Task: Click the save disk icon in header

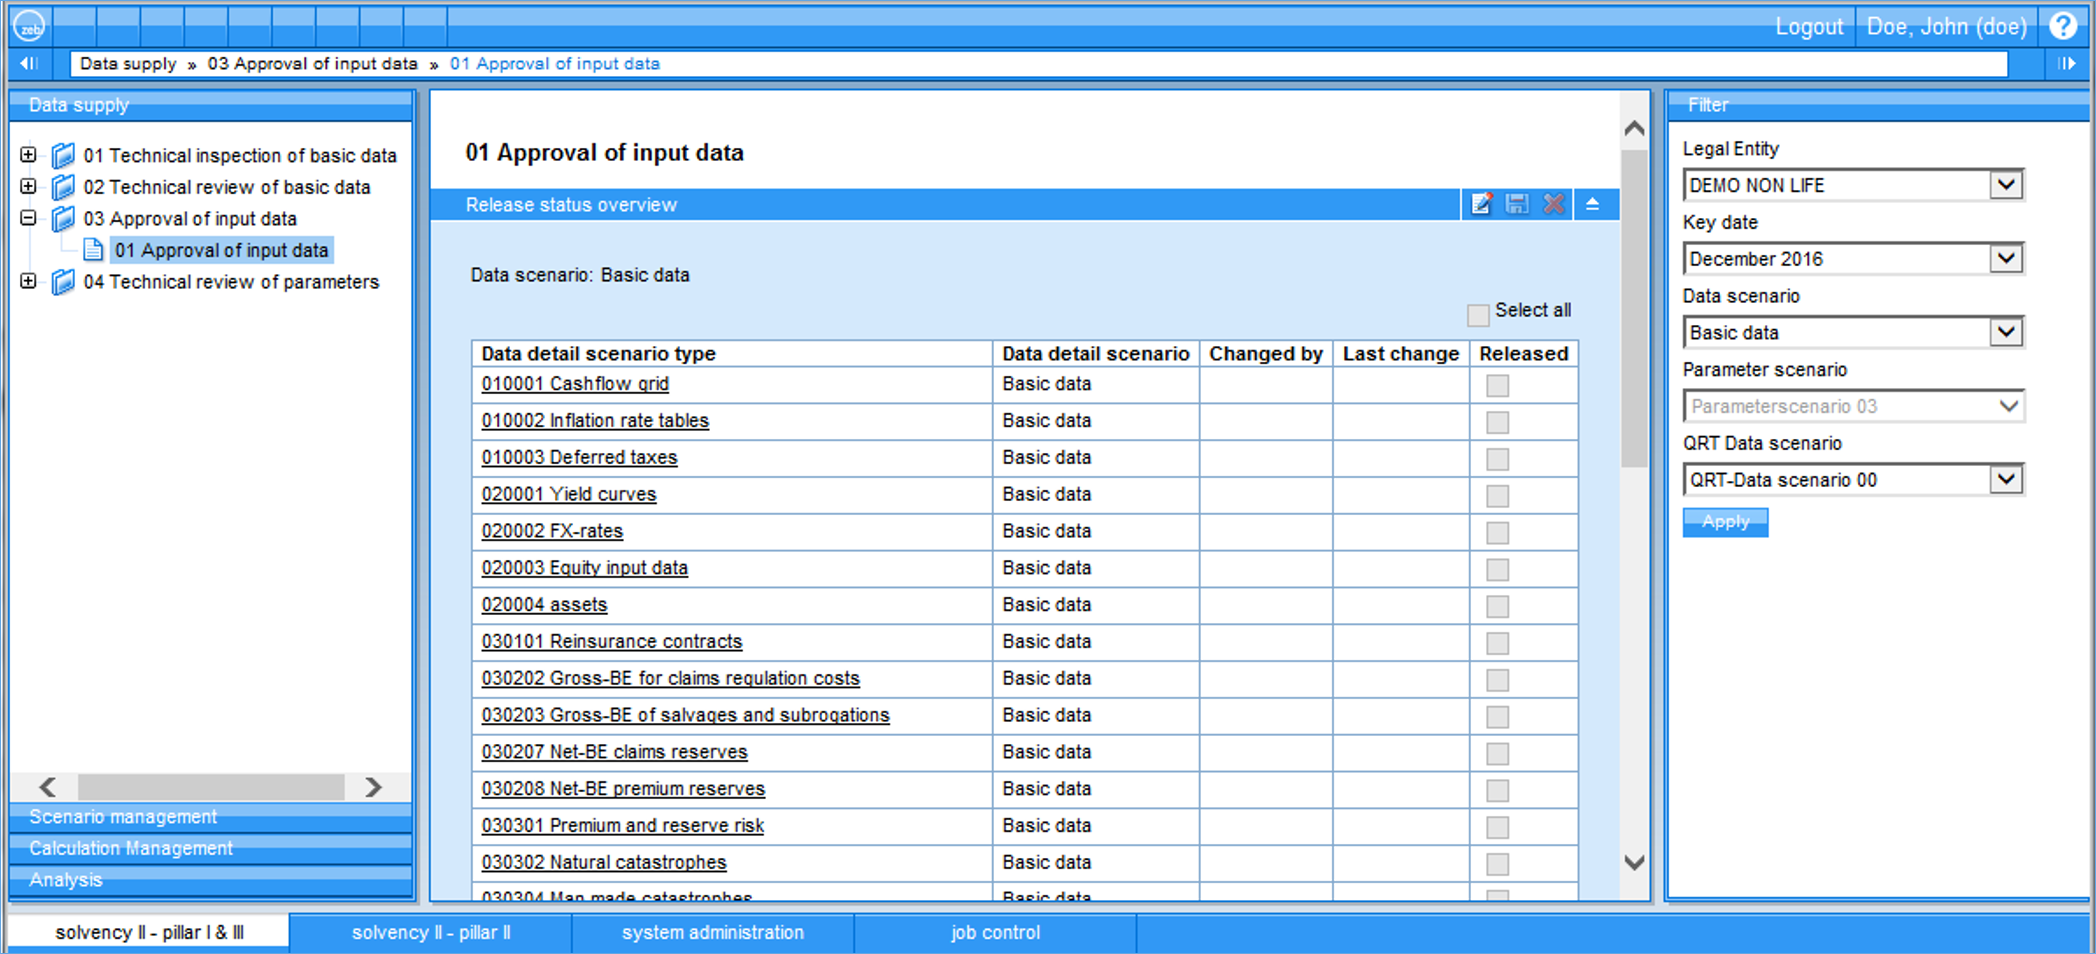Action: pos(1517,204)
